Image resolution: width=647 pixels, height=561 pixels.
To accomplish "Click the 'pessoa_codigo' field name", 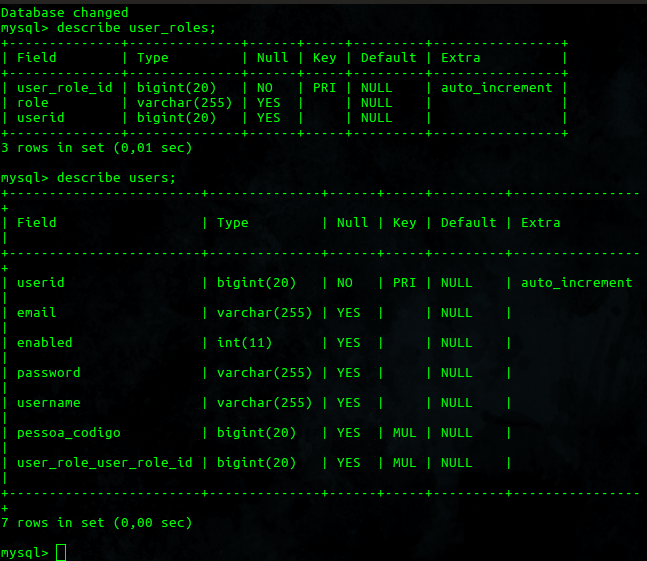I will coord(69,433).
